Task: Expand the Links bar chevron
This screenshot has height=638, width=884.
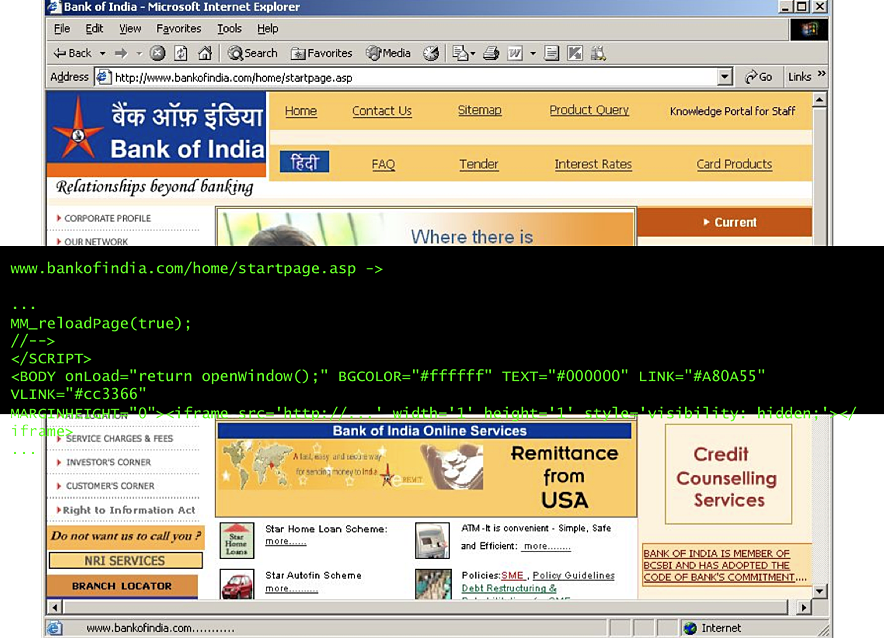Action: point(821,74)
